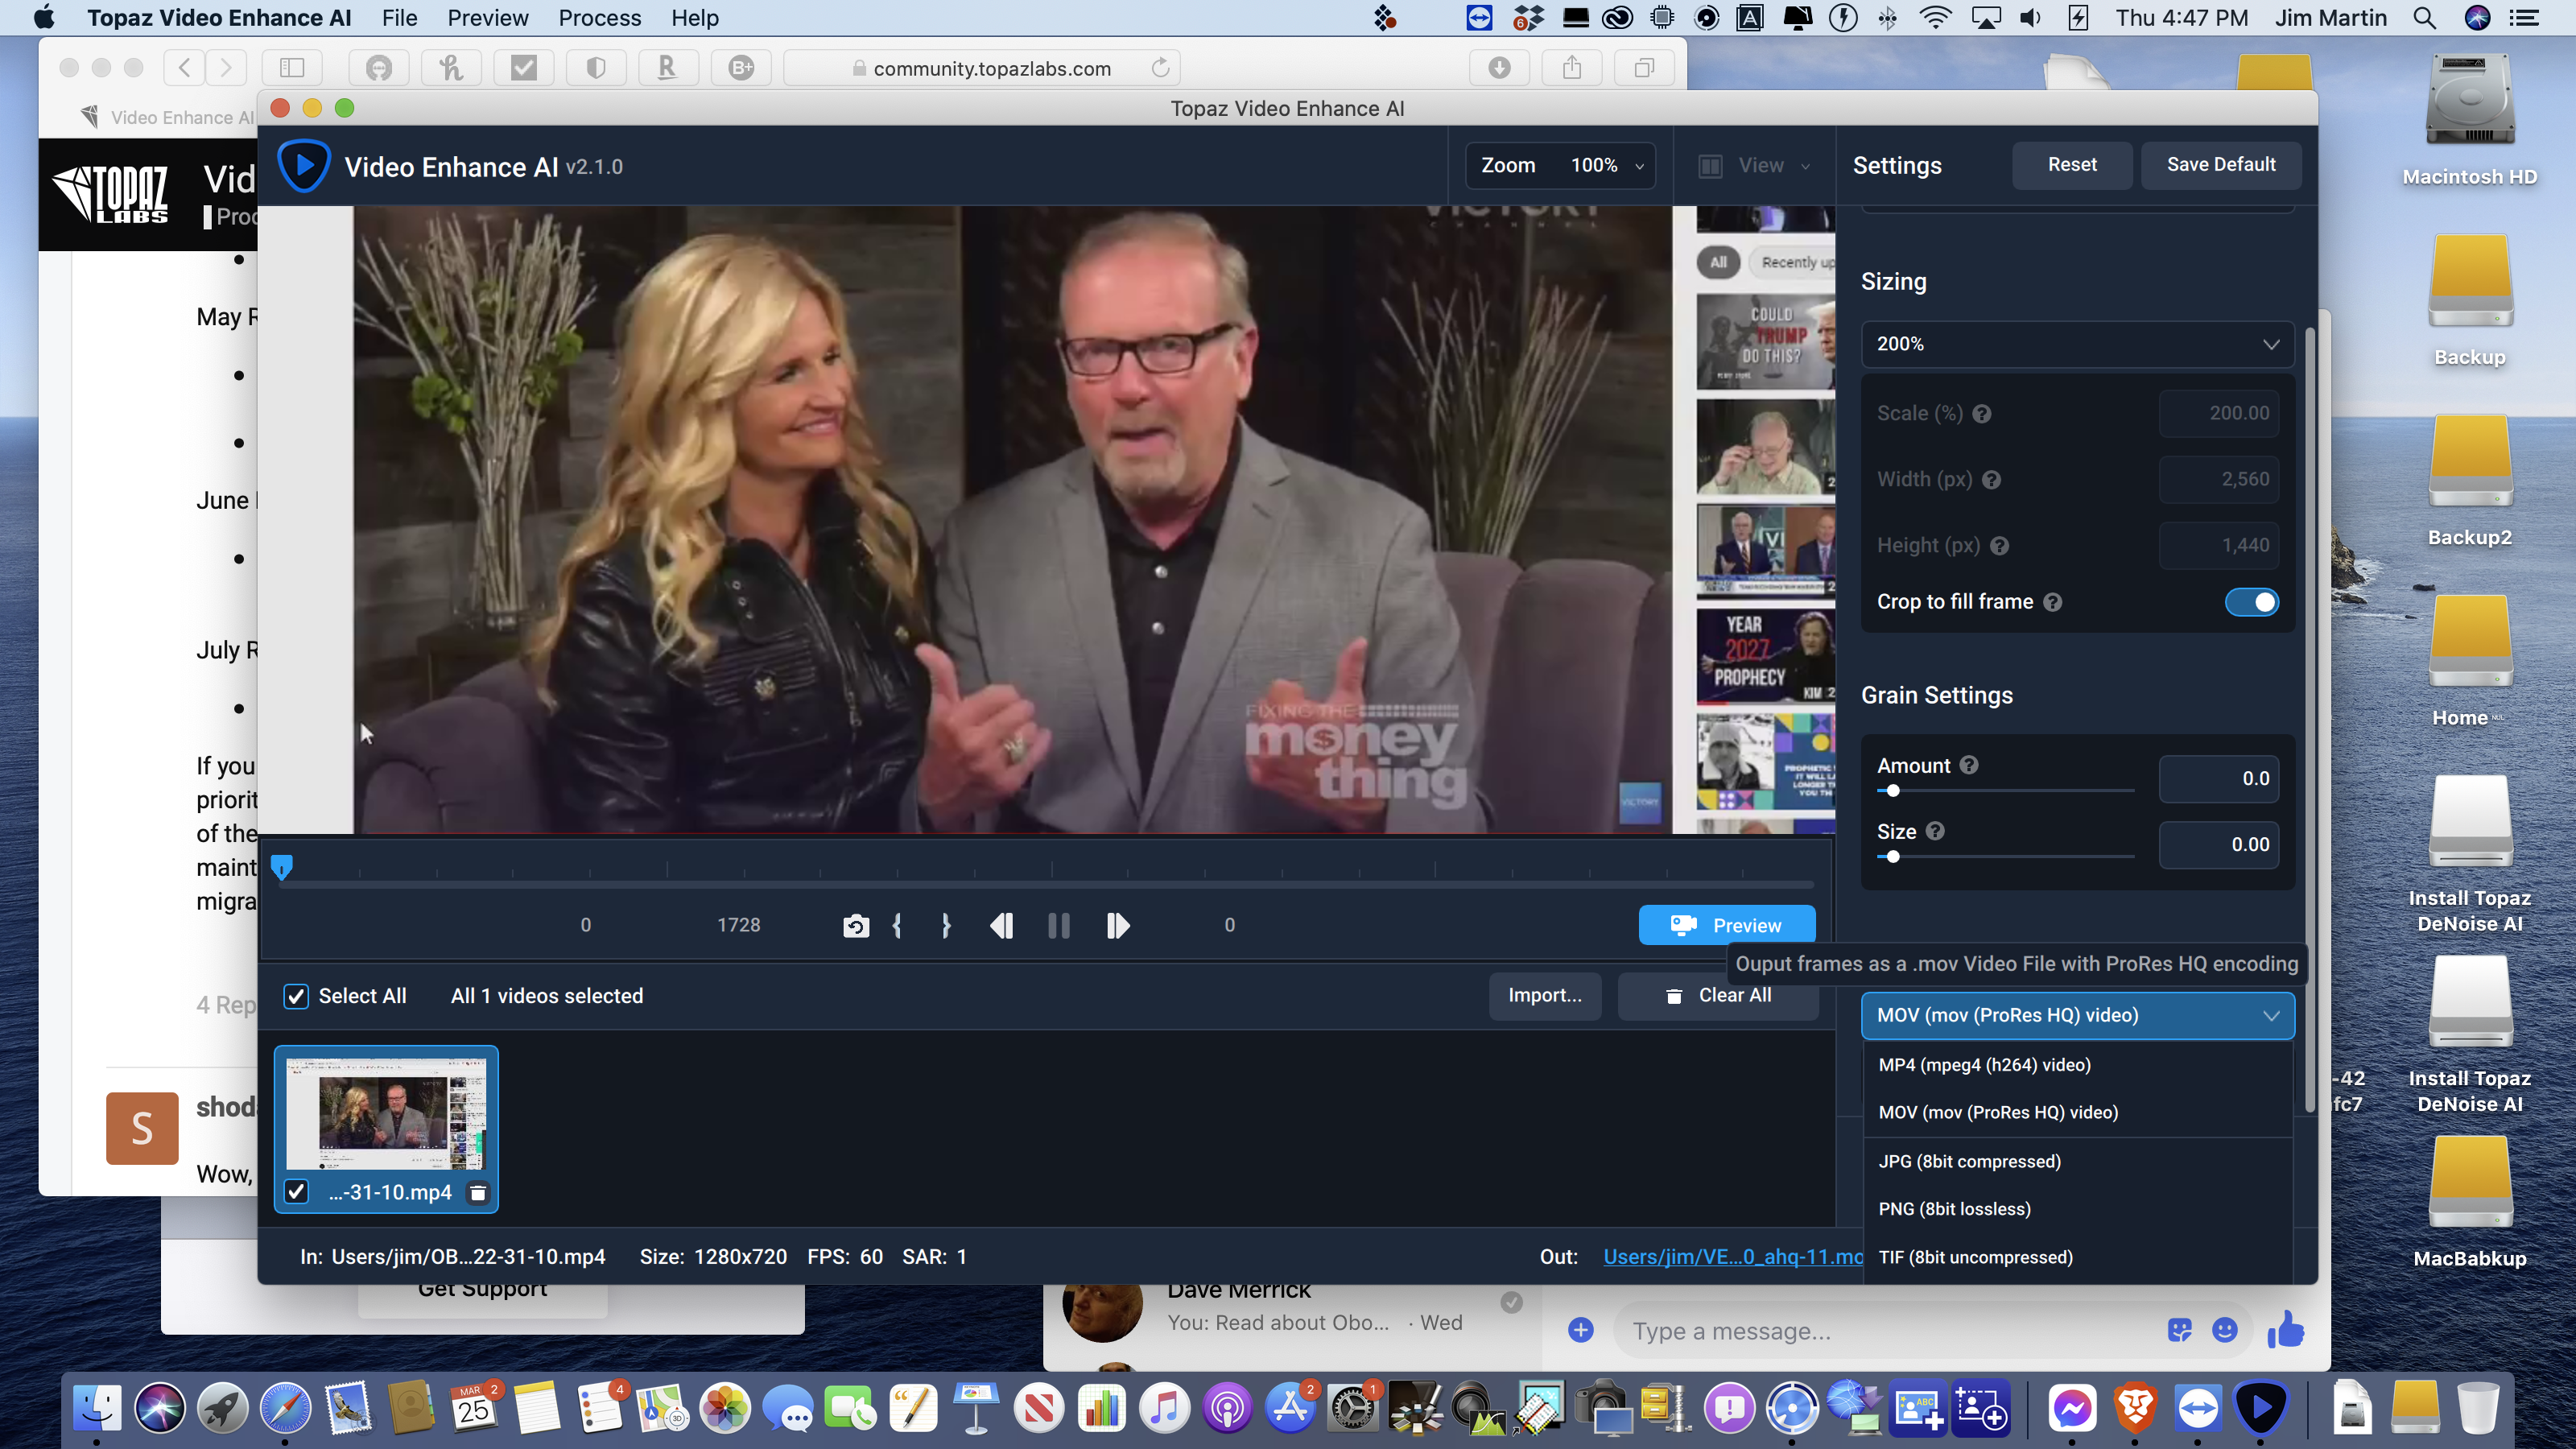
Task: Adjust the grain Amount slider
Action: [x=1893, y=791]
